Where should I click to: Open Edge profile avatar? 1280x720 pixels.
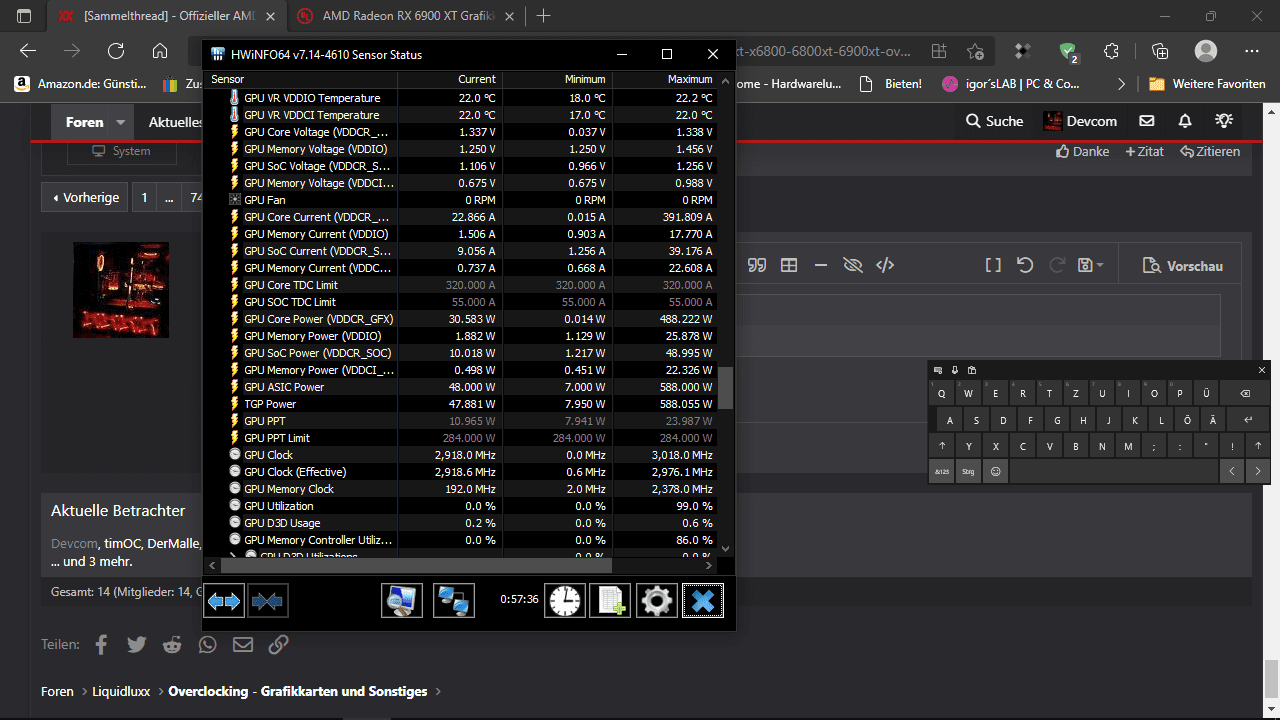click(x=1206, y=51)
